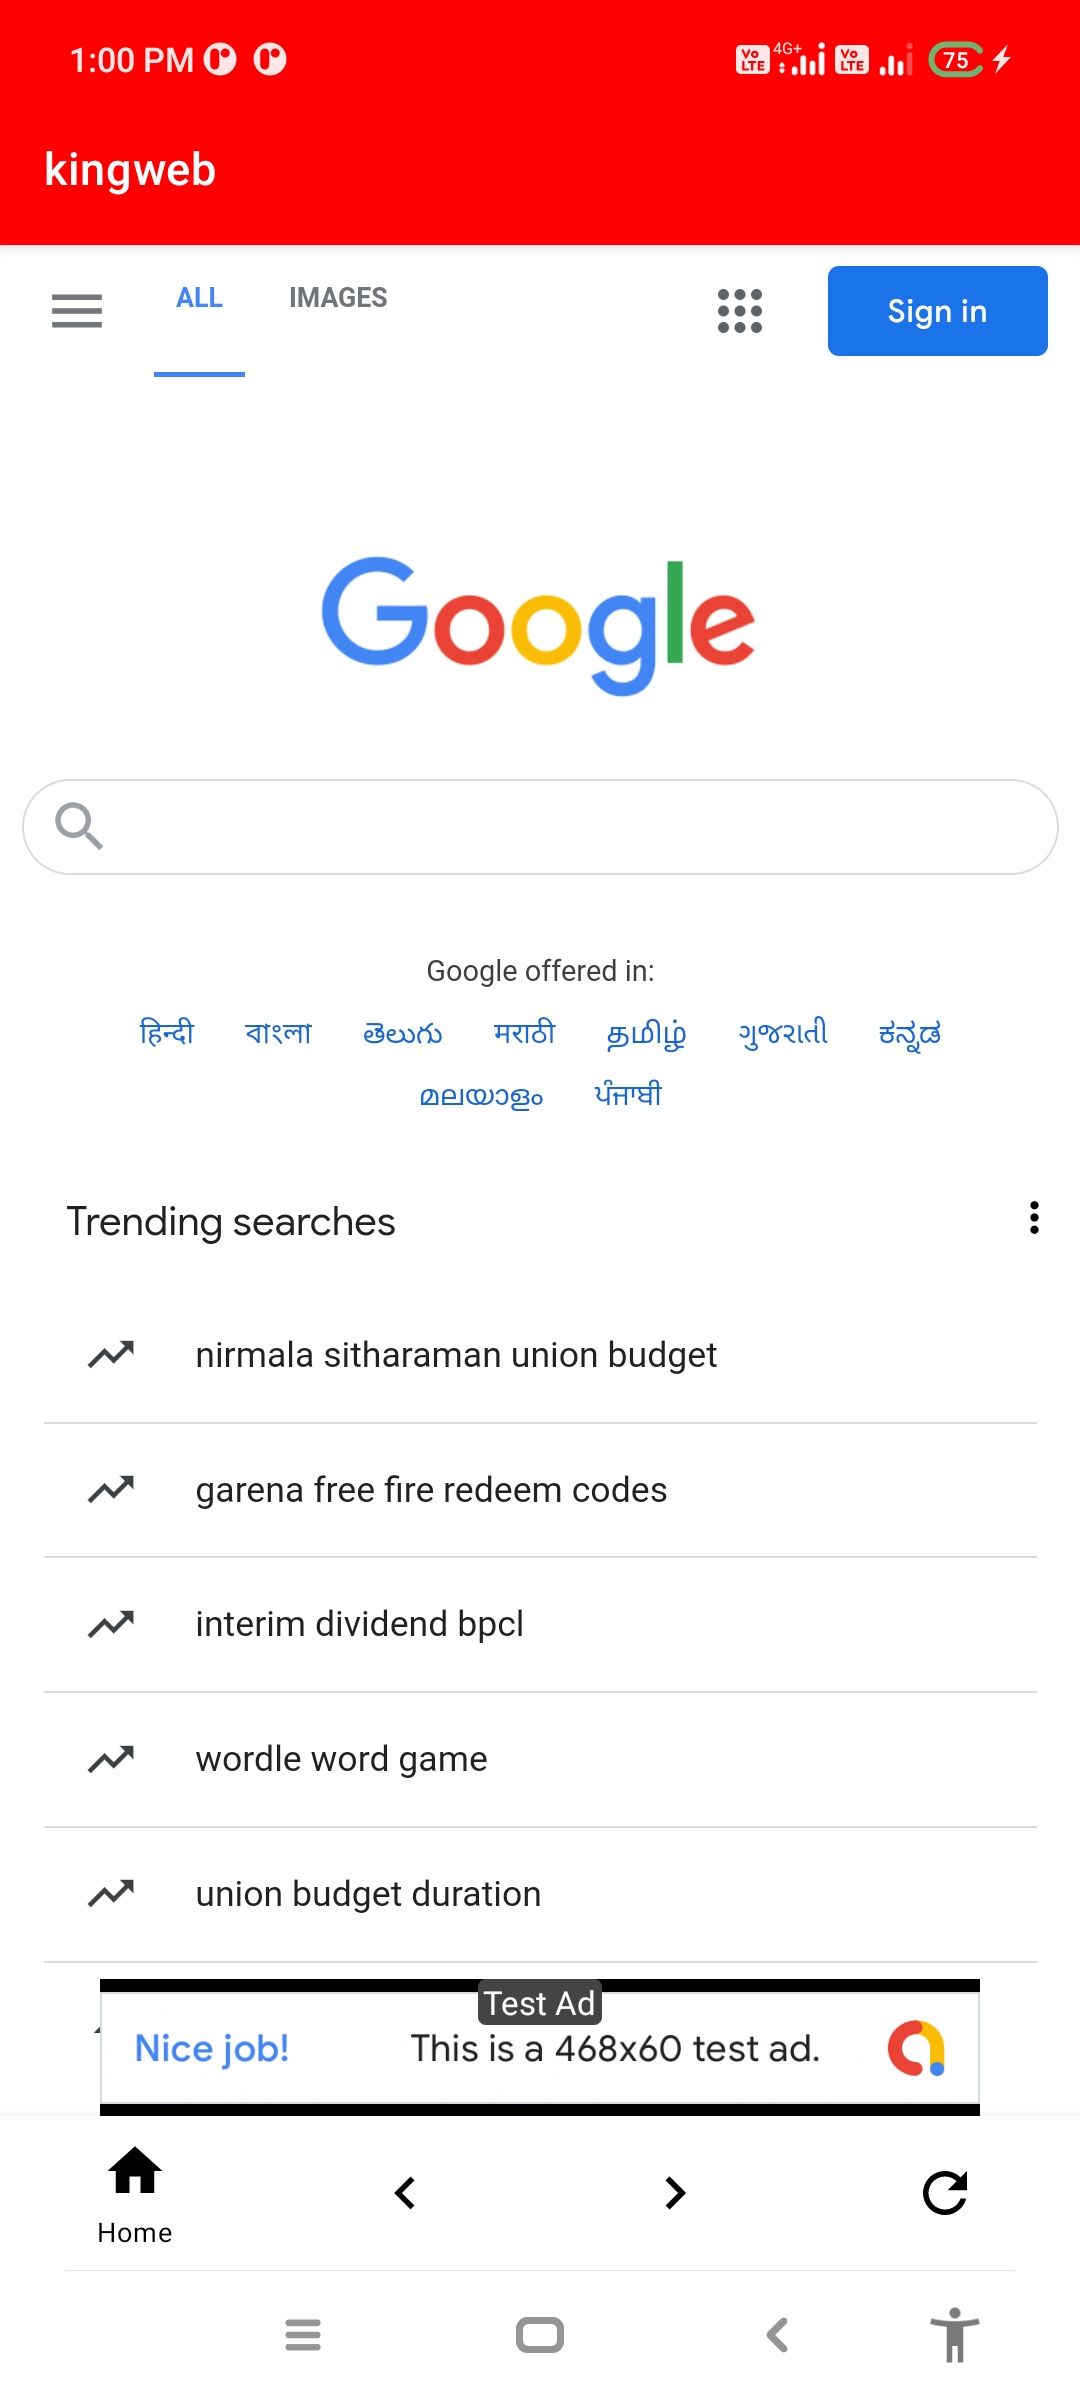Choose the தமிழ் language link
Viewport: 1080px width, 2400px height.
click(646, 1032)
